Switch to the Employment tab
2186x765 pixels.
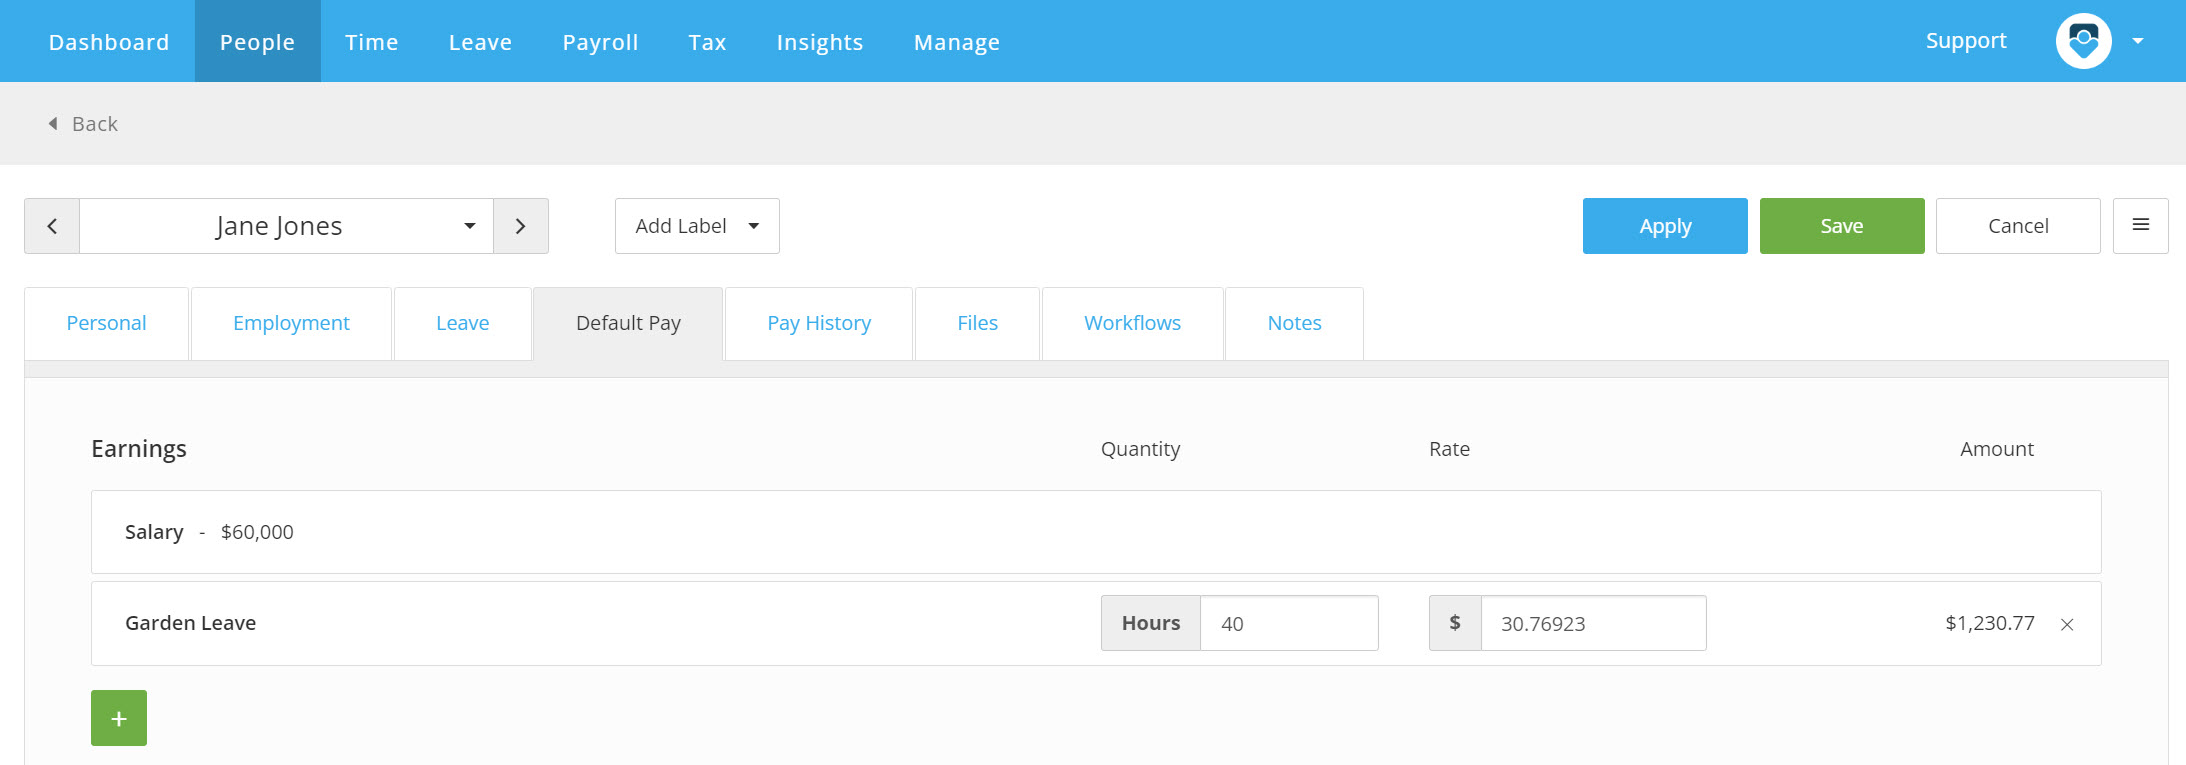click(291, 323)
